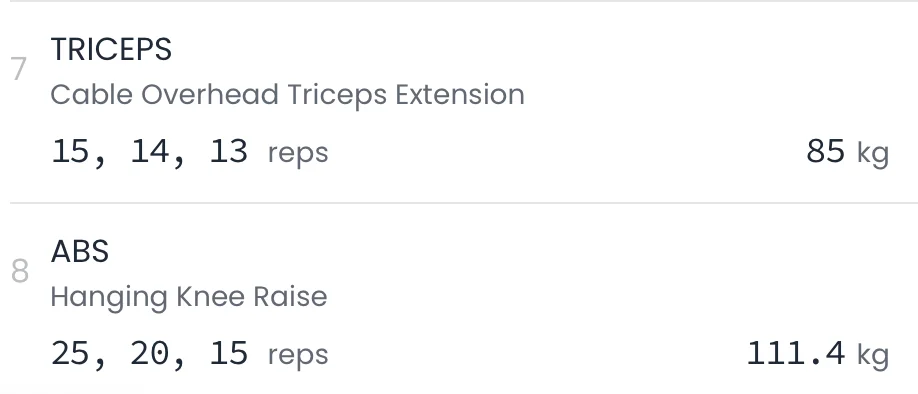Click the reps label under Triceps Extension
Screen dimensions: 918x394
[298, 154]
